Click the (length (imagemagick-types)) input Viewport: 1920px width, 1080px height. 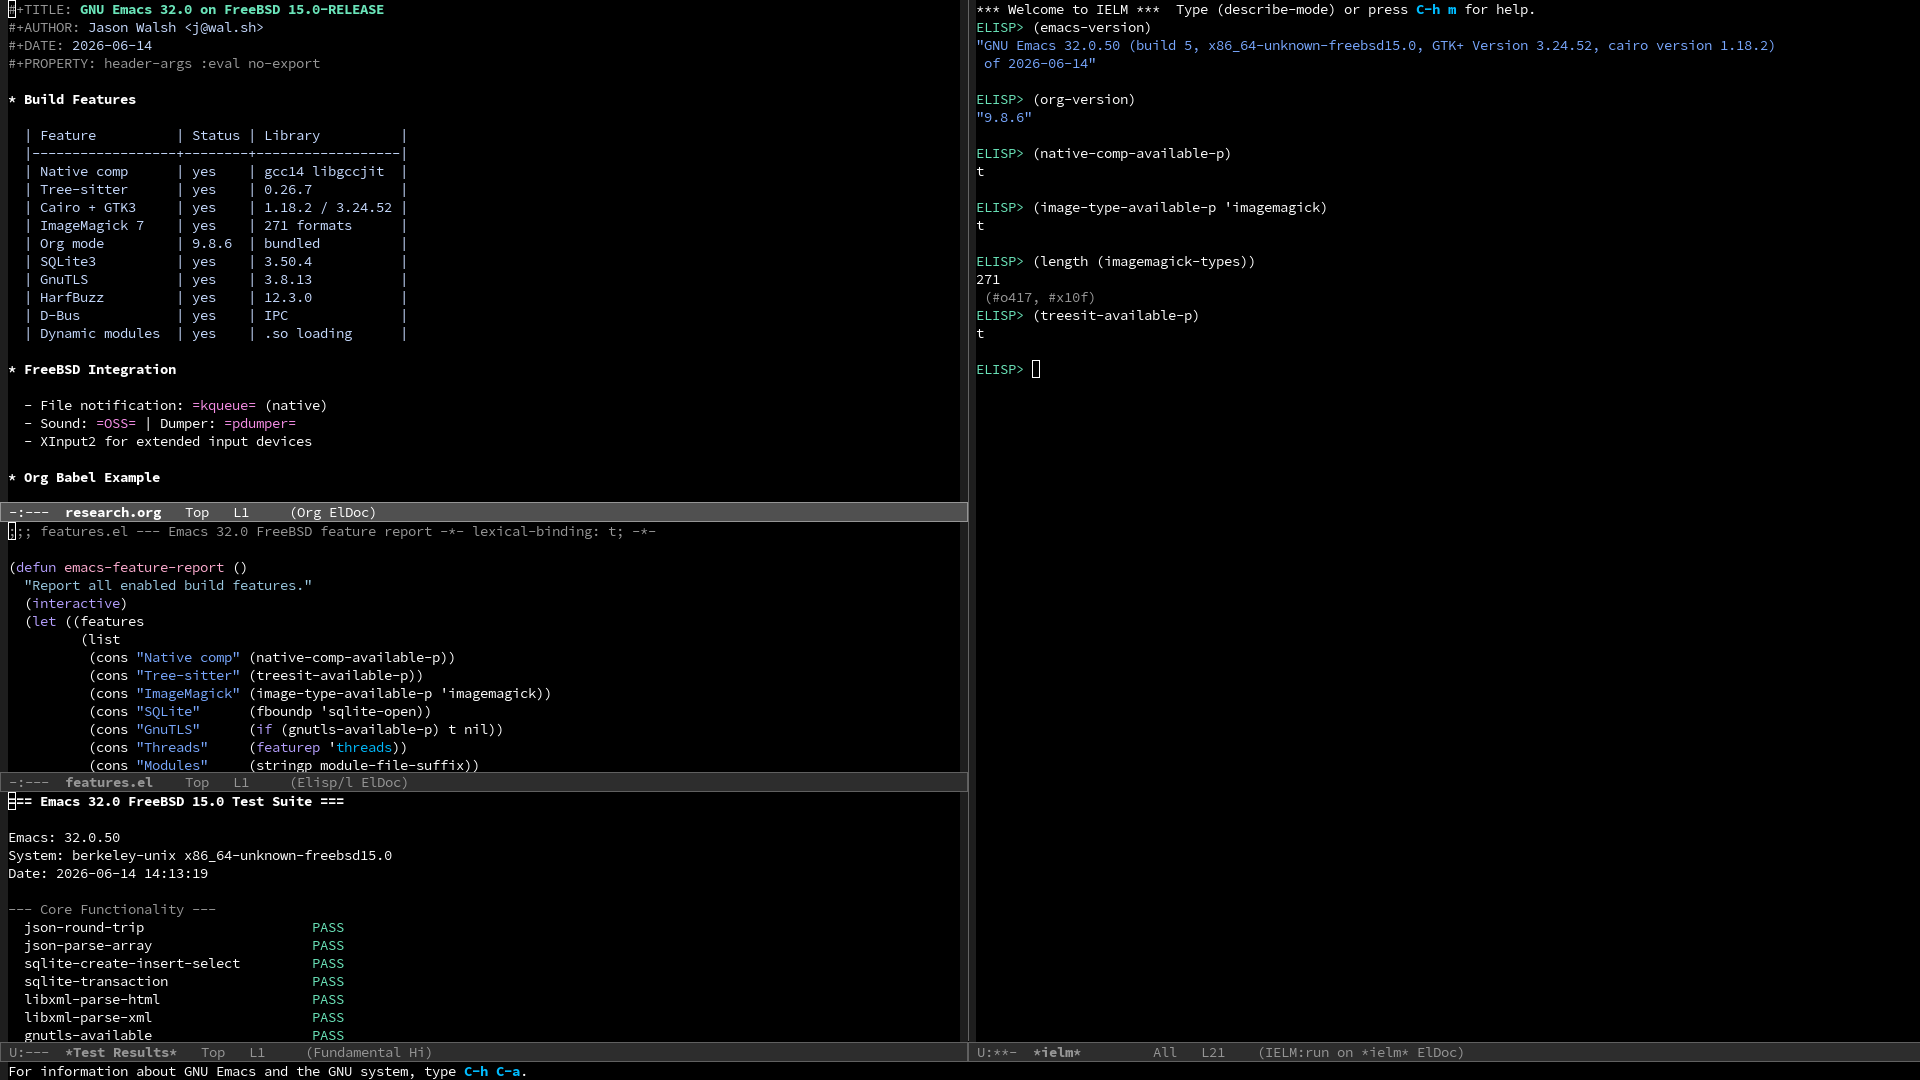(x=1144, y=261)
